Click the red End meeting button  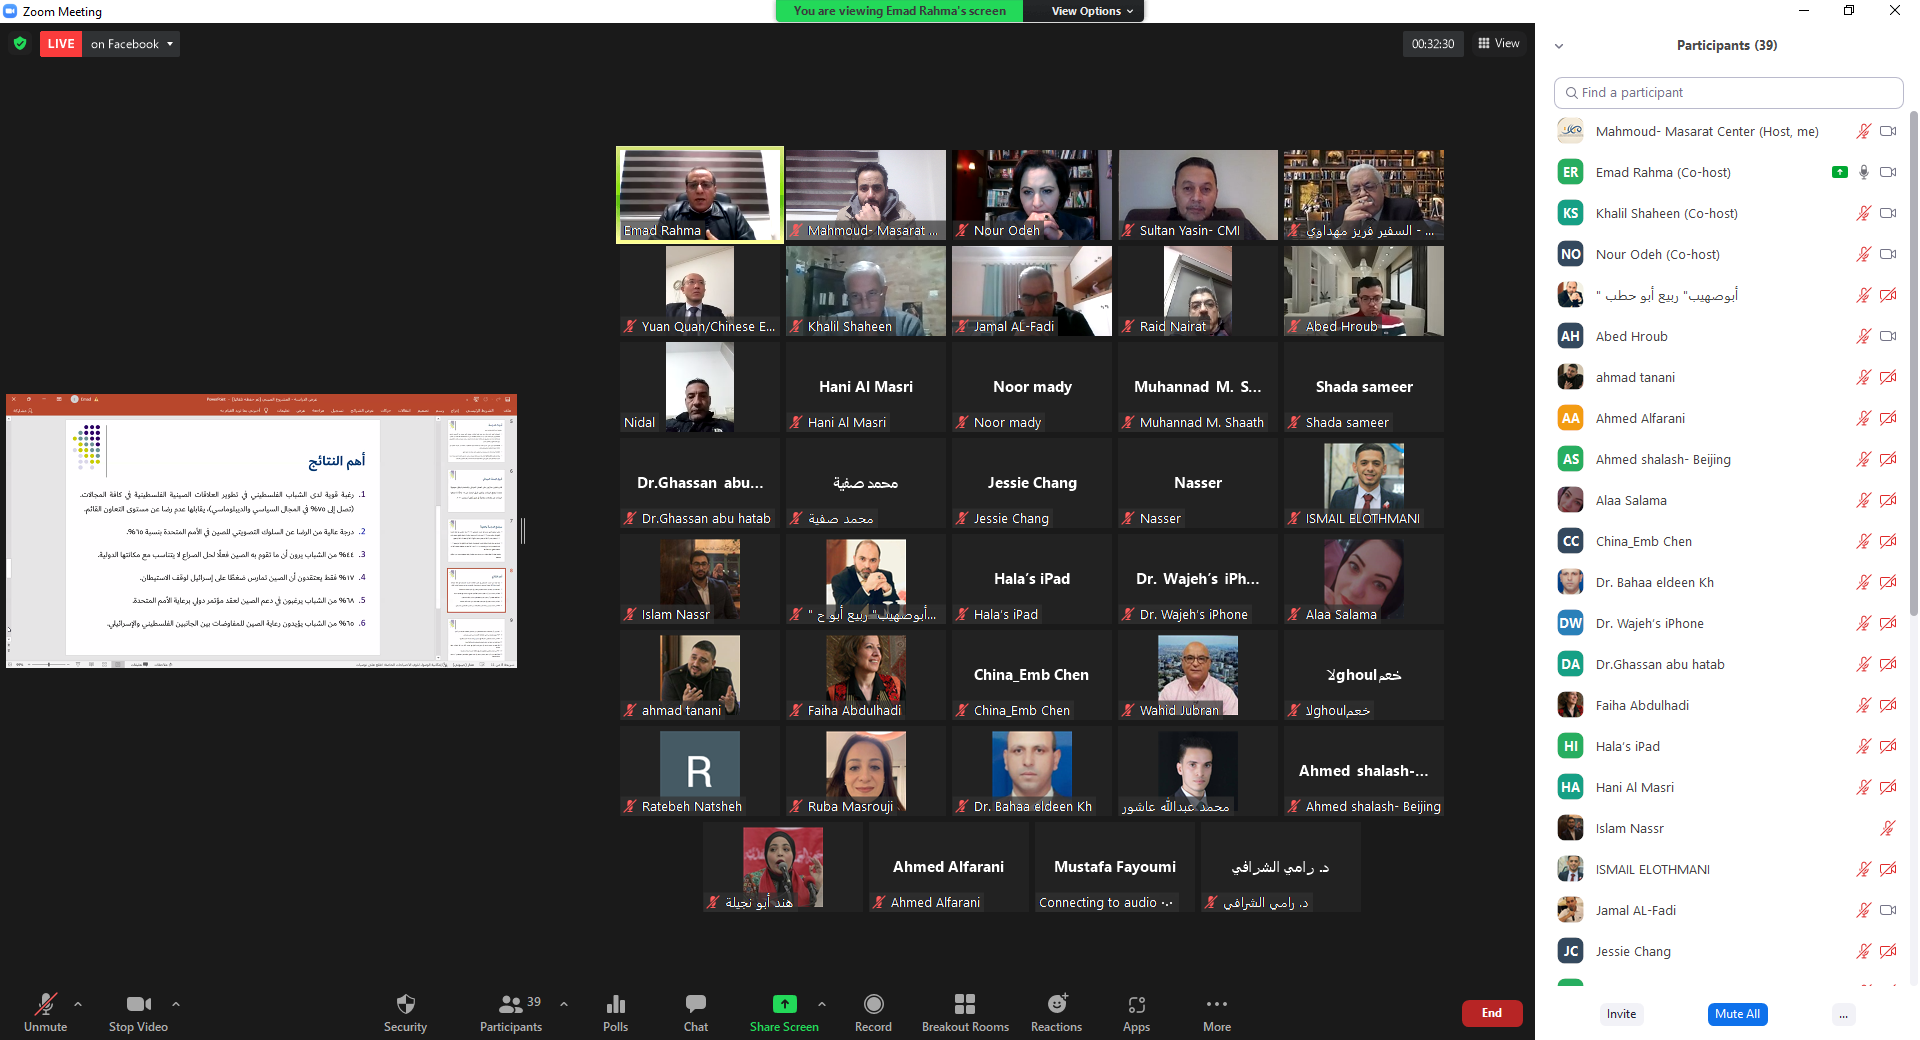tap(1491, 1013)
